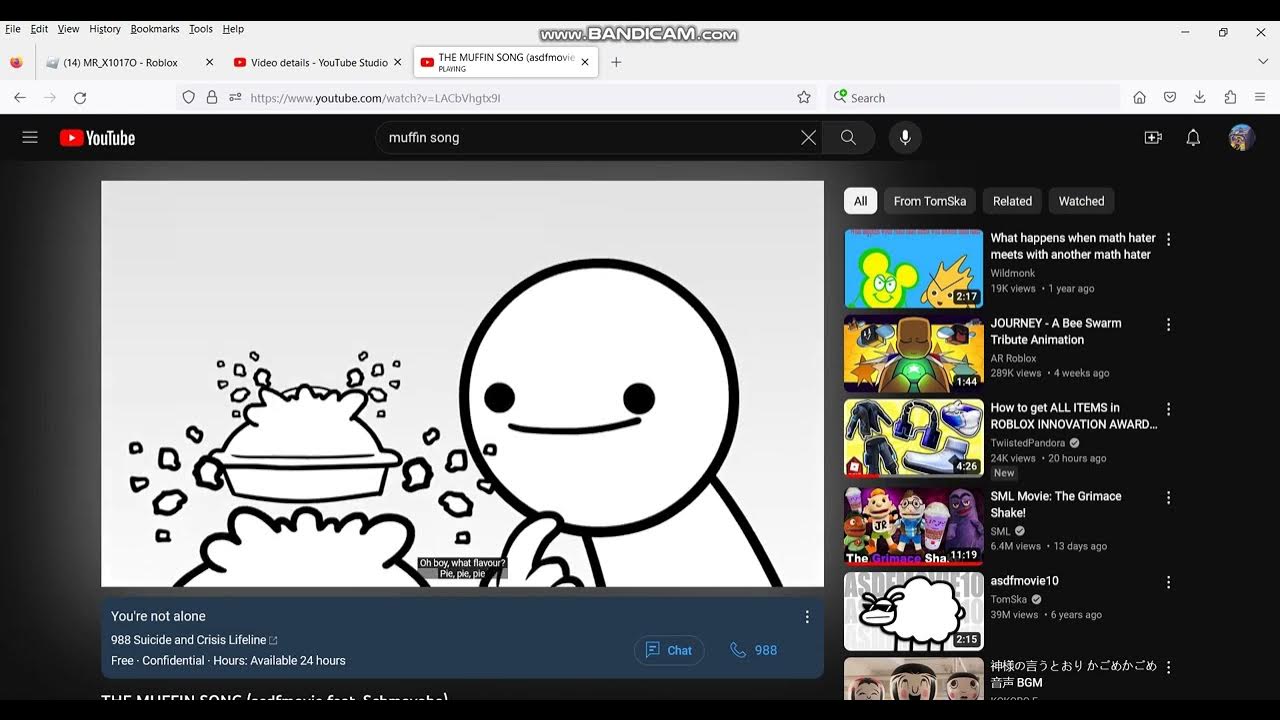Open the Firefox application menu
Image resolution: width=1280 pixels, height=720 pixels.
(x=1260, y=98)
